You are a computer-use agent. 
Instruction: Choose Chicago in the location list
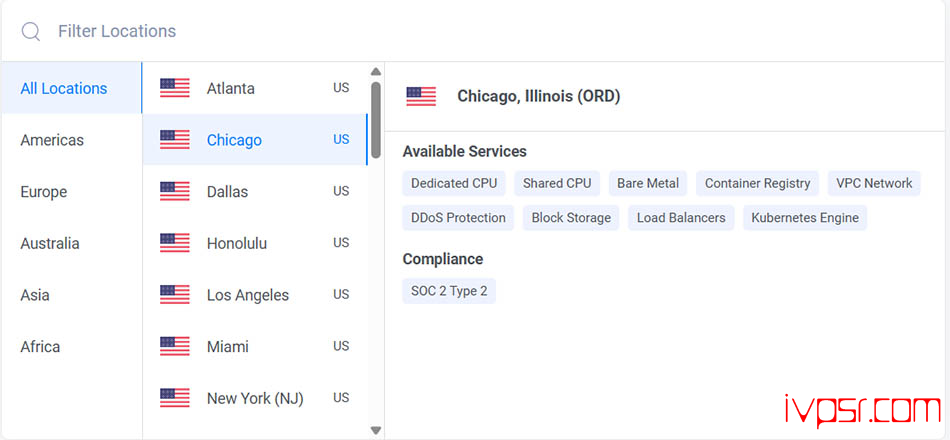coord(234,140)
